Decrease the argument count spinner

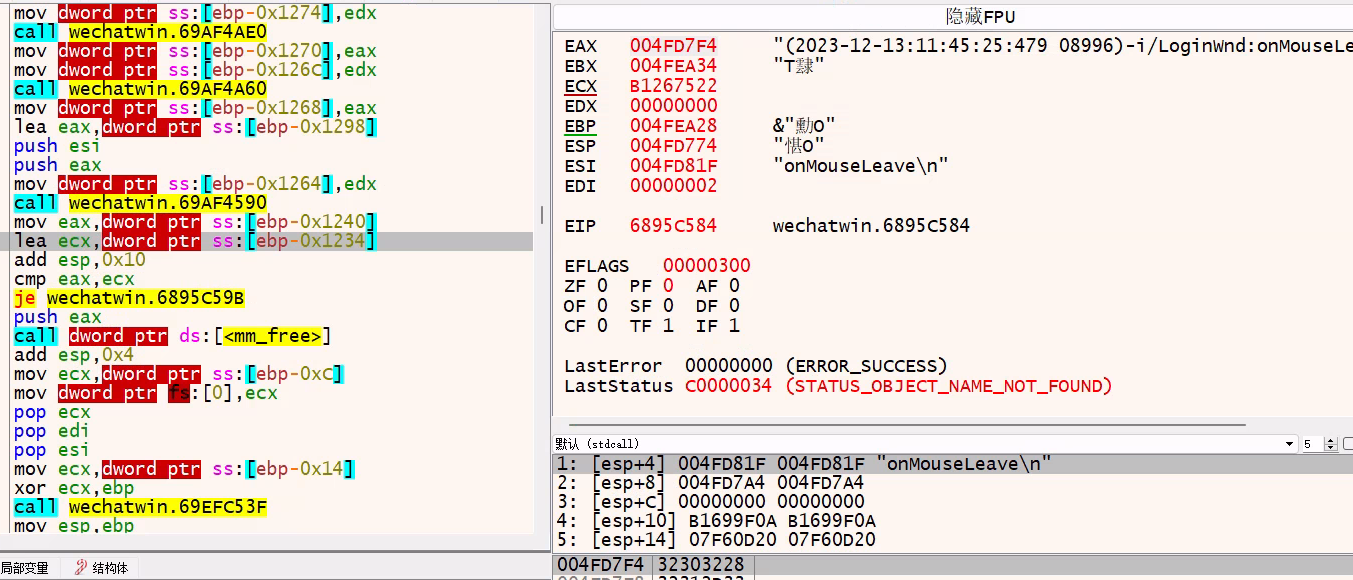(1331, 448)
